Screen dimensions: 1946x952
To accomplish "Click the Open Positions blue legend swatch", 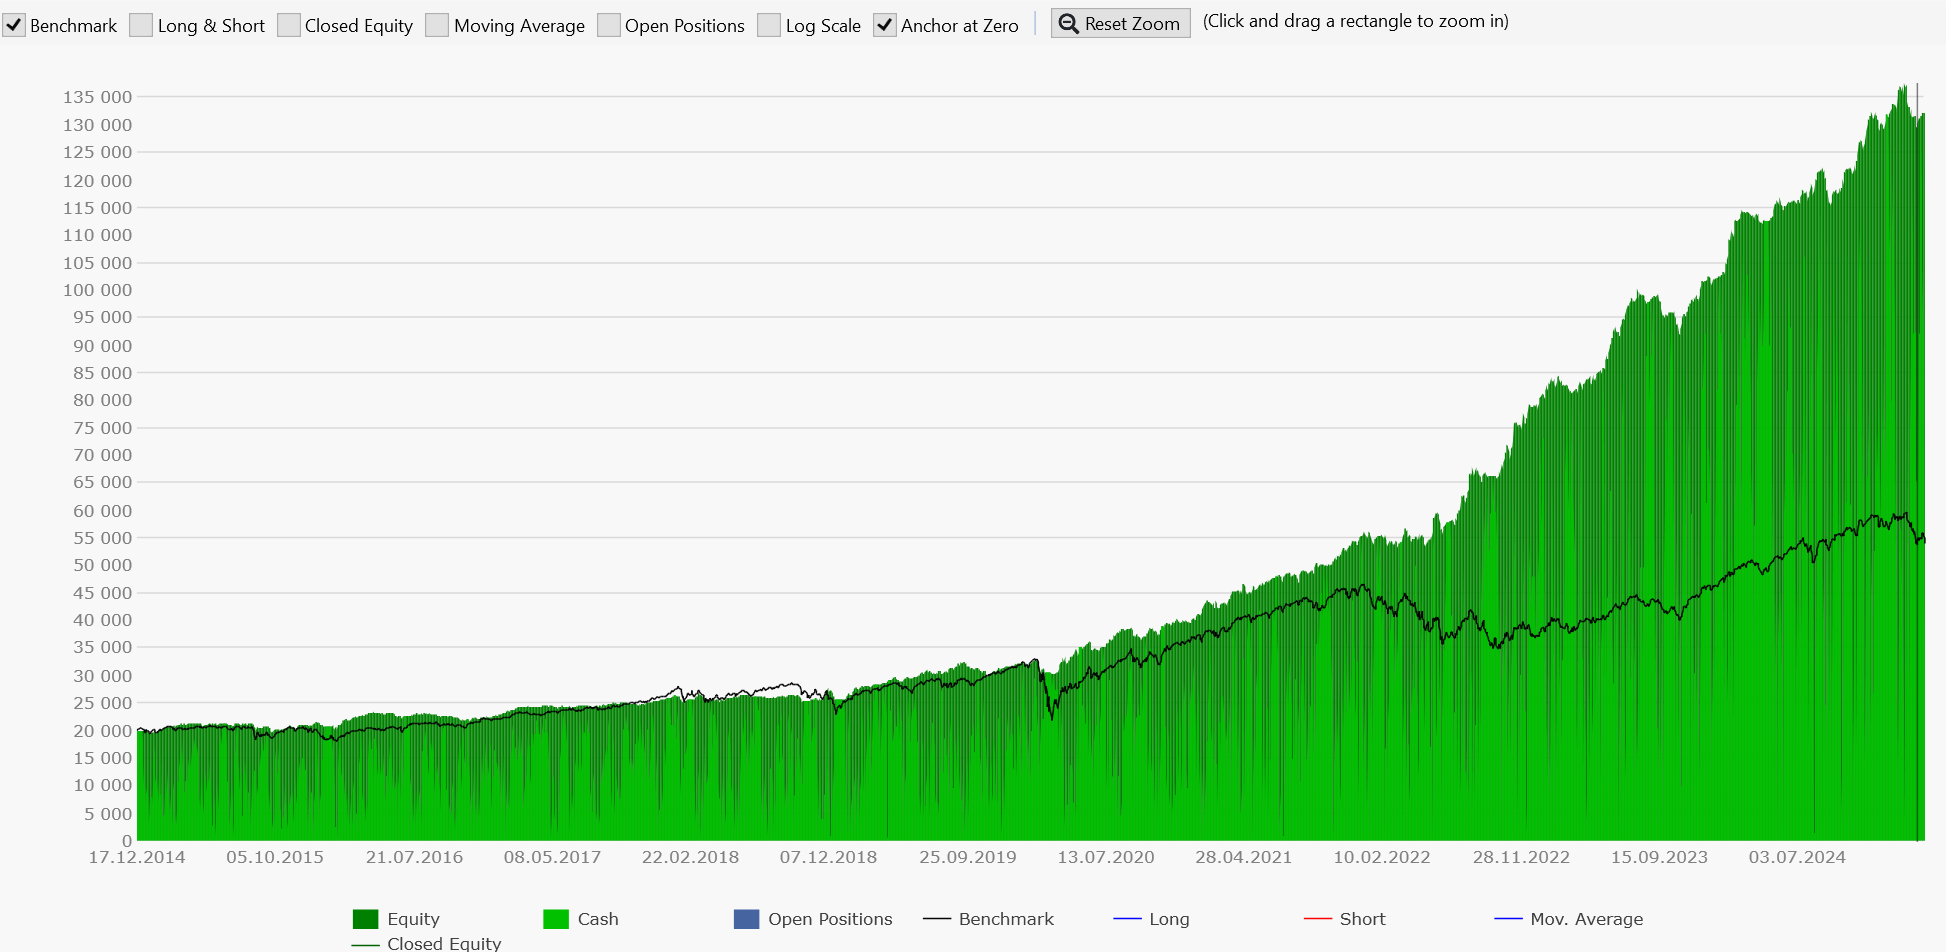I will tap(746, 919).
